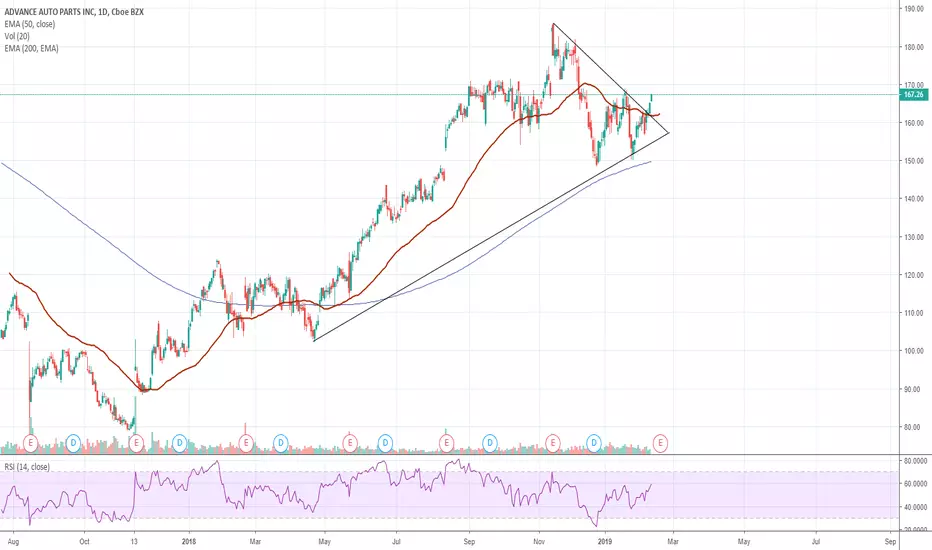The width and height of the screenshot is (932, 550).
Task: Click the Oct label on time axis
Action: tap(84, 542)
